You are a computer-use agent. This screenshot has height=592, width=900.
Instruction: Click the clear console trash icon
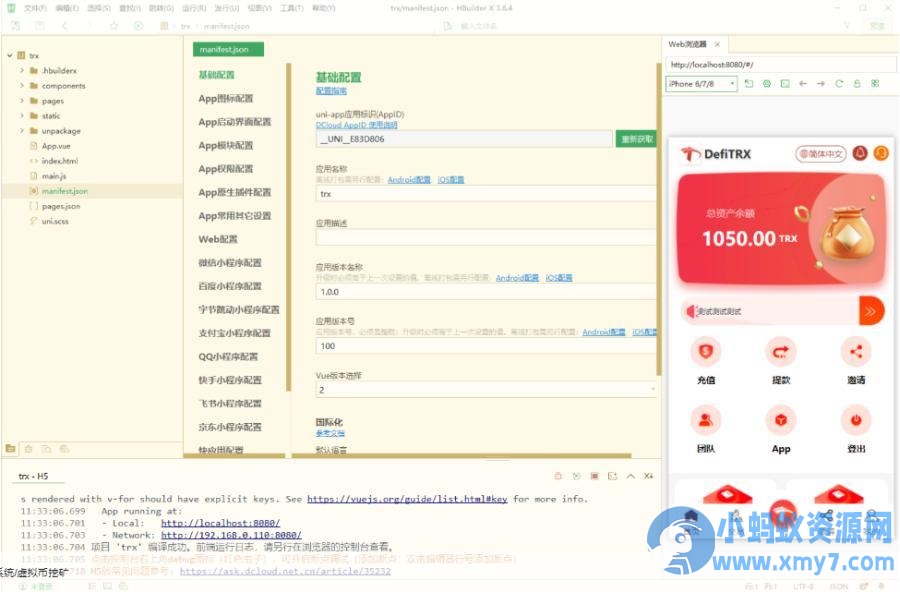coord(558,476)
